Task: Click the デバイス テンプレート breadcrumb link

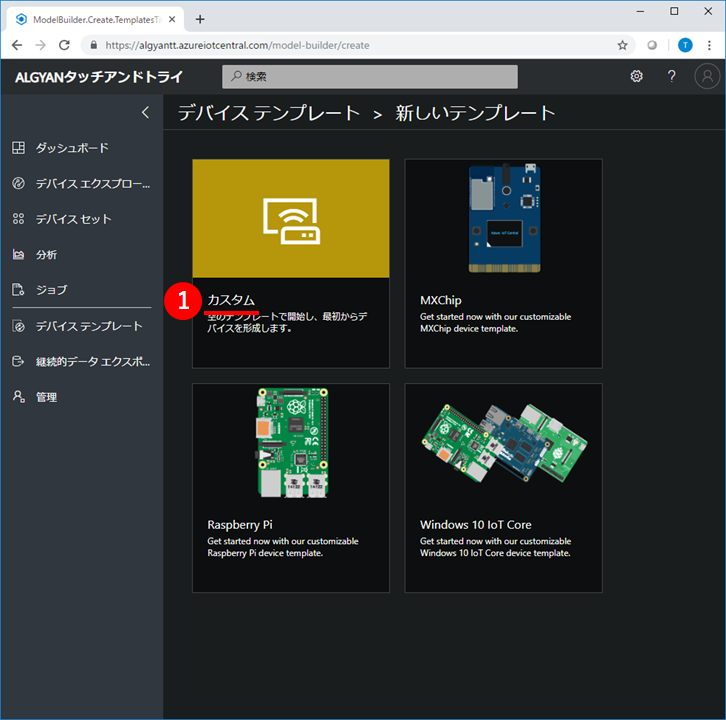Action: pyautogui.click(x=269, y=113)
